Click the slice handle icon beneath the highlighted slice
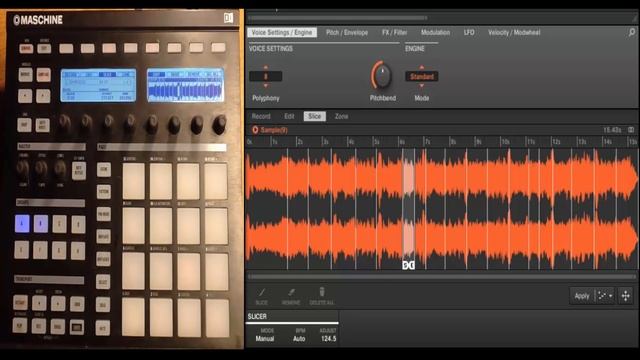Viewport: 640px width, 360px height. coord(409,265)
